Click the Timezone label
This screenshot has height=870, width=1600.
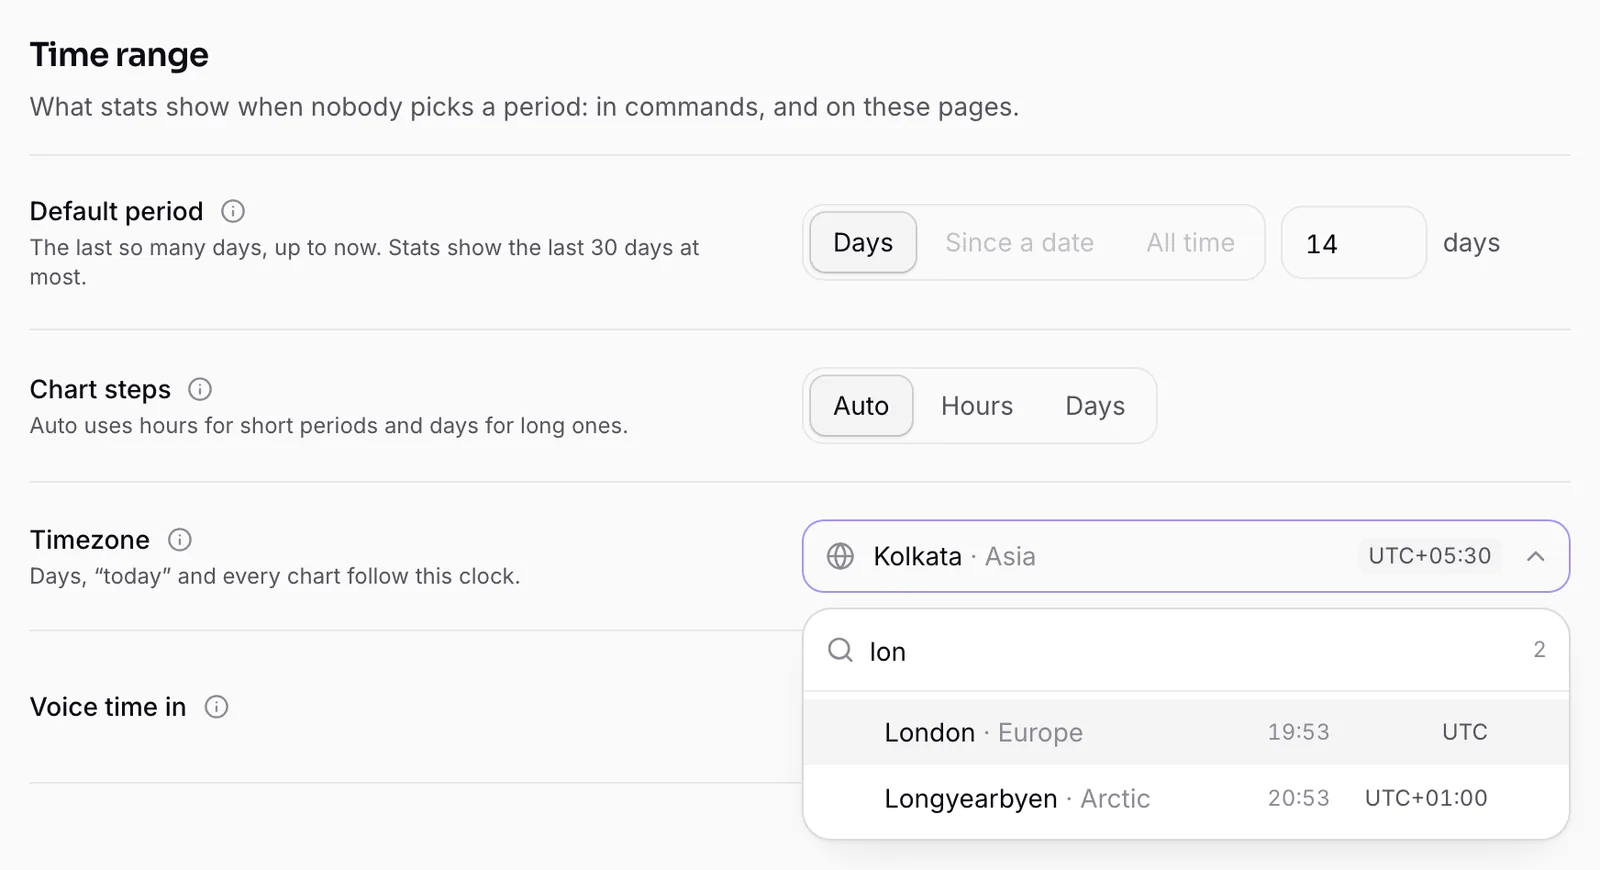90,540
